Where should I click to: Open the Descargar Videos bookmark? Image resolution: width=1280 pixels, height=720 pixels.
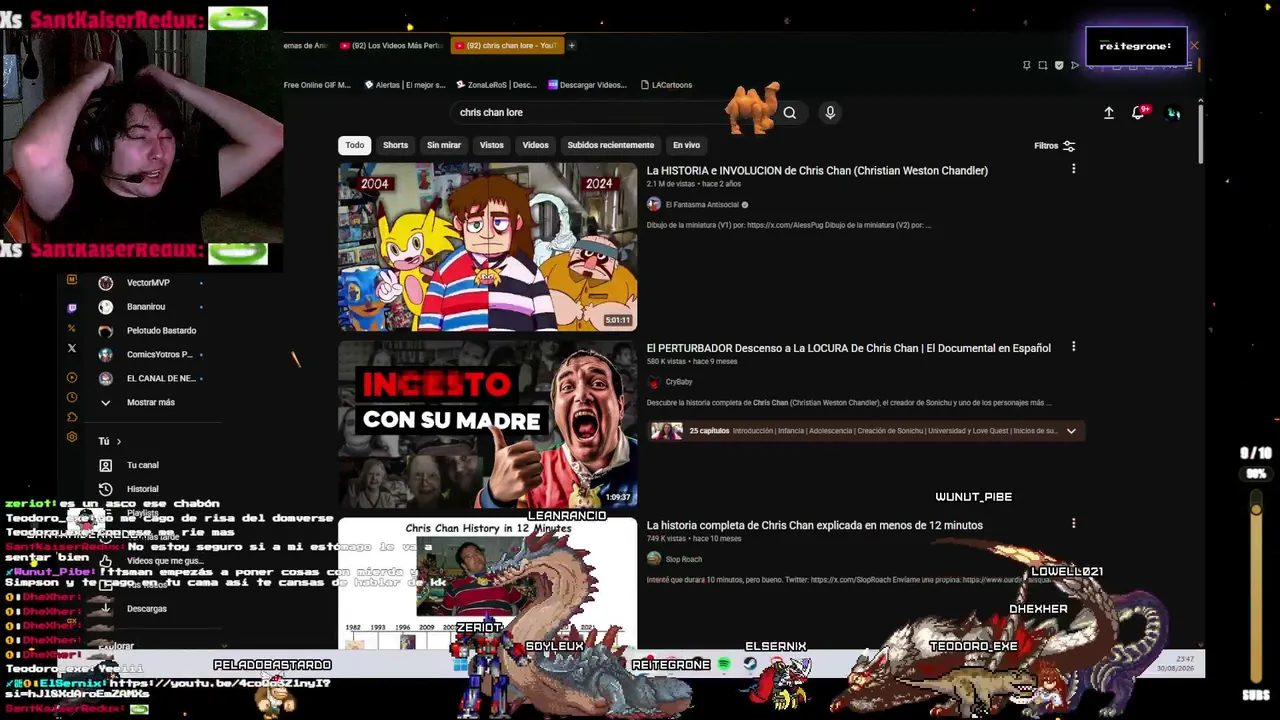587,85
